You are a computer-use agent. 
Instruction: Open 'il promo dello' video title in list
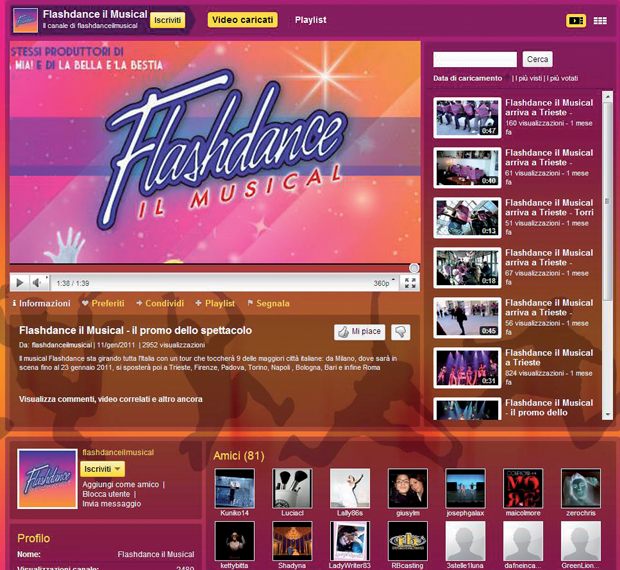pyautogui.click(x=549, y=408)
